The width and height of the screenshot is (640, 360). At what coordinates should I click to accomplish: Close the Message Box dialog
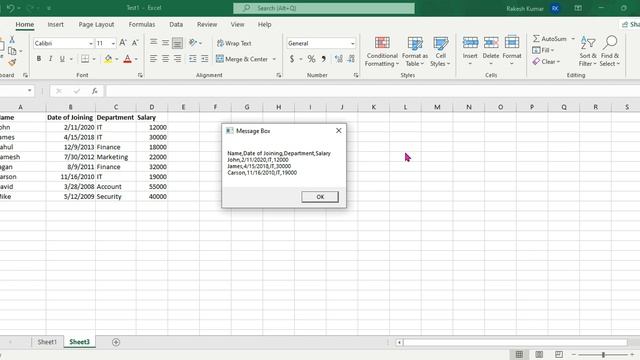tap(338, 131)
